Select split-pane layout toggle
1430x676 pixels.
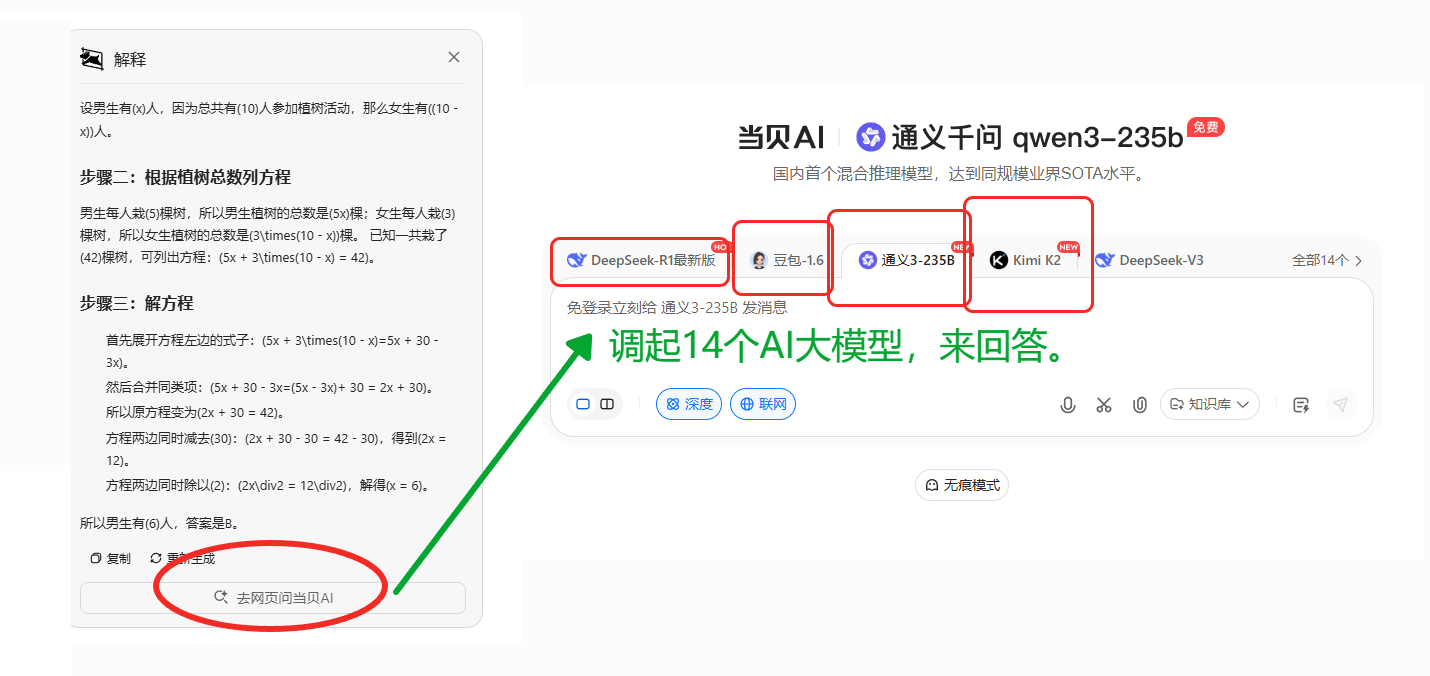point(607,404)
